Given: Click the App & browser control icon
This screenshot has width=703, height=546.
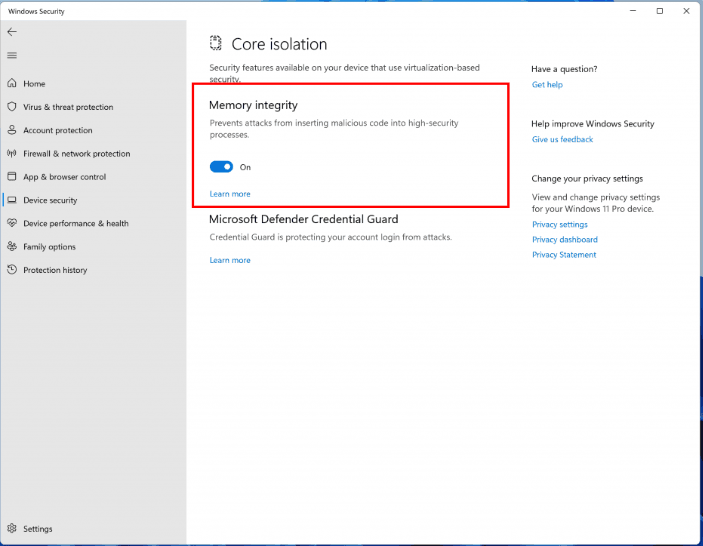Looking at the screenshot, I should click(12, 177).
